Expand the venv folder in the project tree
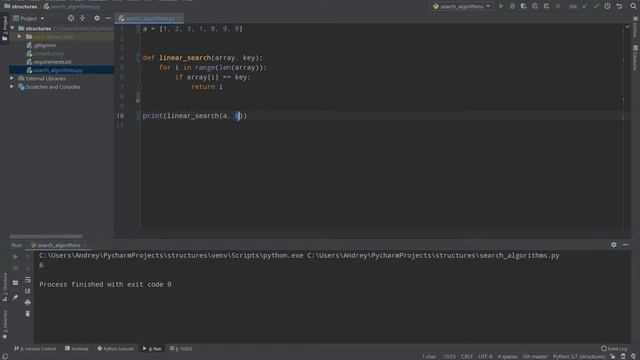This screenshot has height=360, width=640. tap(19, 37)
